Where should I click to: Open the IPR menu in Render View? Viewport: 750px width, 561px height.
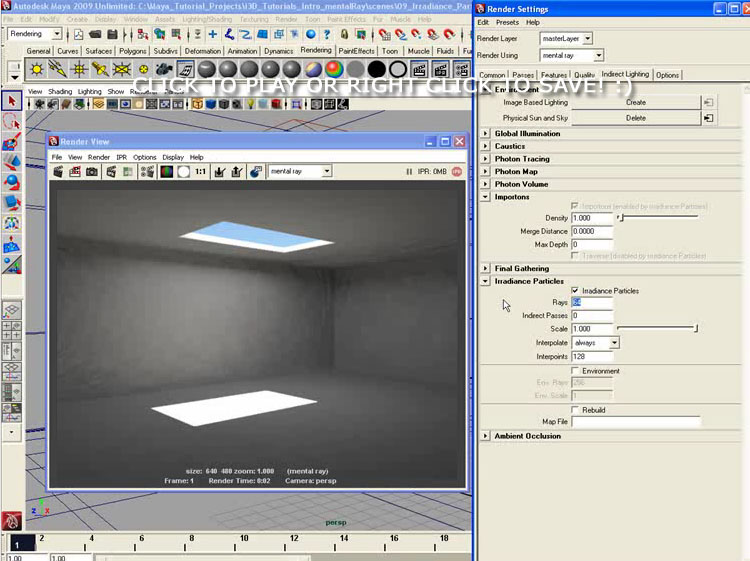coord(121,157)
